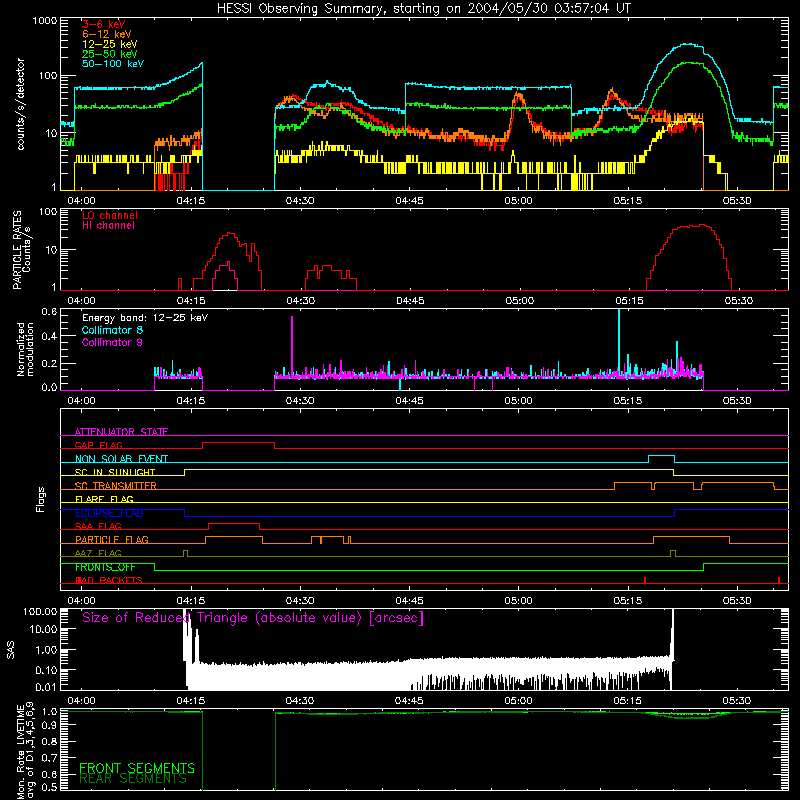Click the PARTICLE_FLAG label
800x800 pixels.
[x=112, y=539]
